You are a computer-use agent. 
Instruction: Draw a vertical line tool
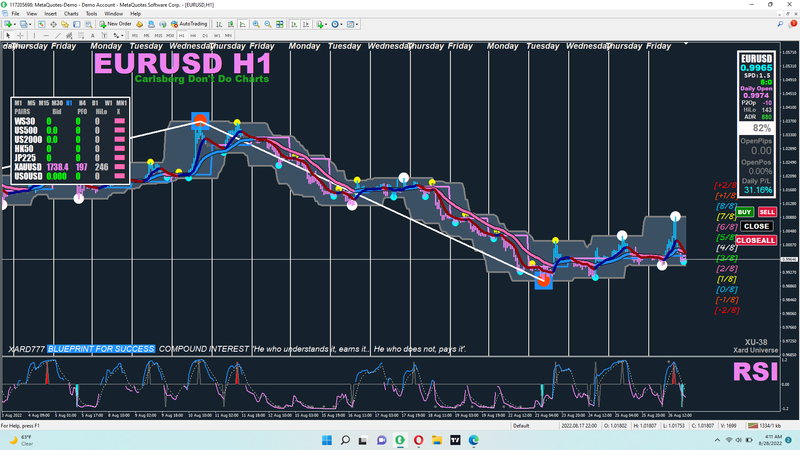click(x=34, y=35)
